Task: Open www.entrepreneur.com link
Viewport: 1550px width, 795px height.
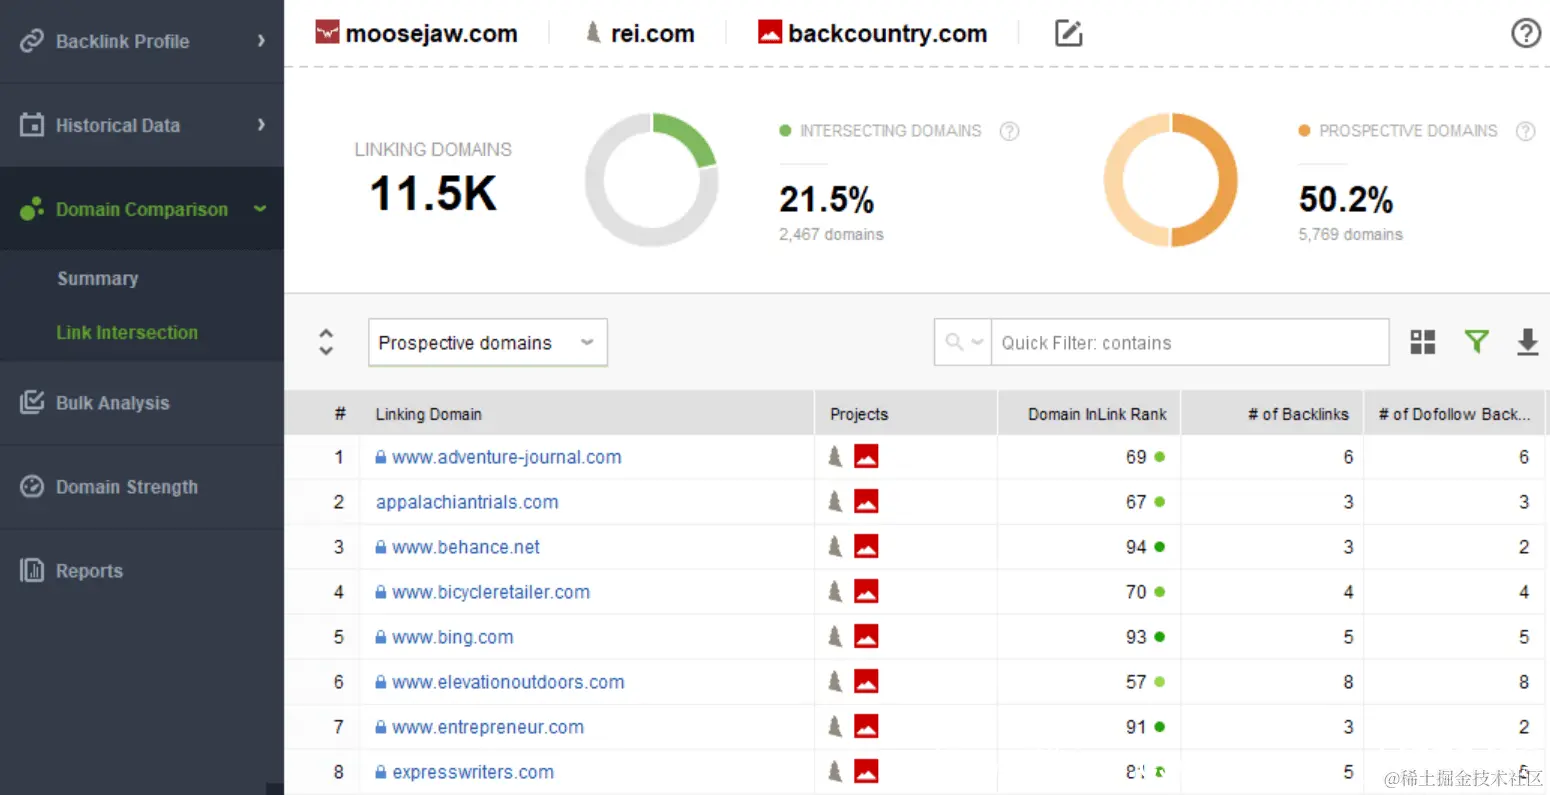Action: 488,727
